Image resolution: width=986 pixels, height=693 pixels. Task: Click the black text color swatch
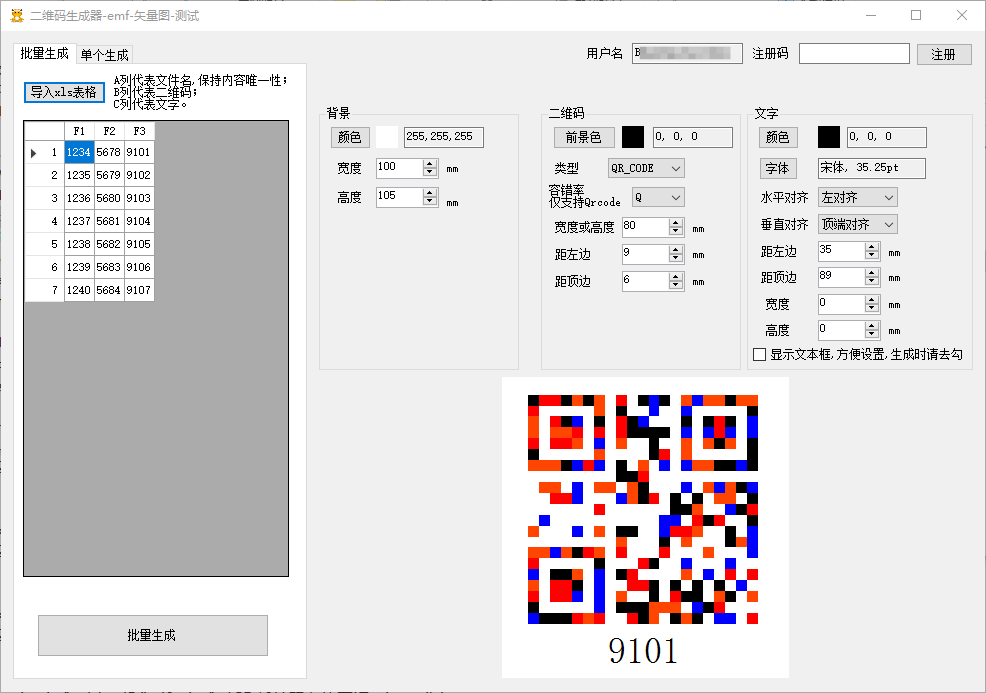(x=829, y=137)
